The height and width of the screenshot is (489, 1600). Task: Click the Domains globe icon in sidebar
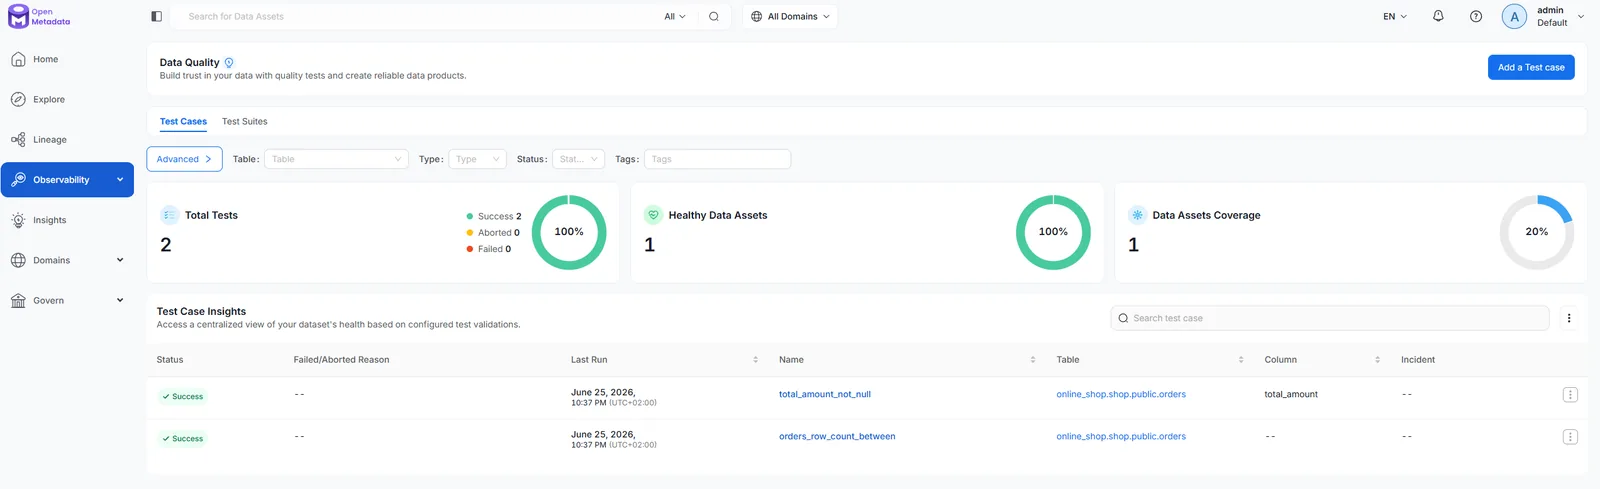click(x=18, y=260)
